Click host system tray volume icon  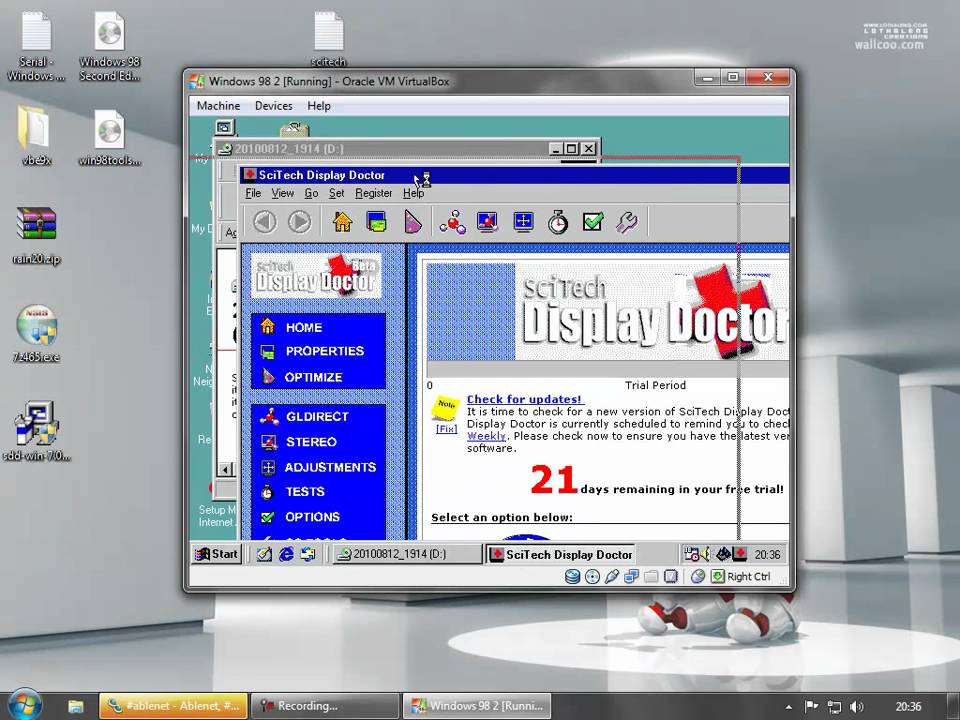coord(857,707)
